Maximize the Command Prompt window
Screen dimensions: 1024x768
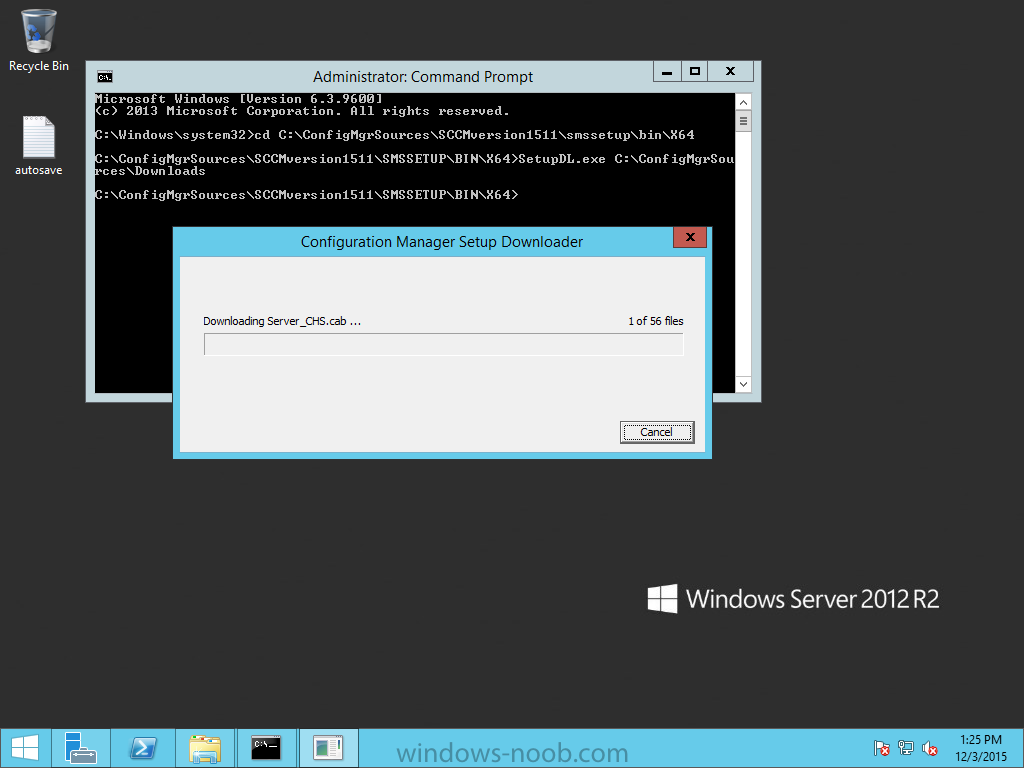[695, 71]
